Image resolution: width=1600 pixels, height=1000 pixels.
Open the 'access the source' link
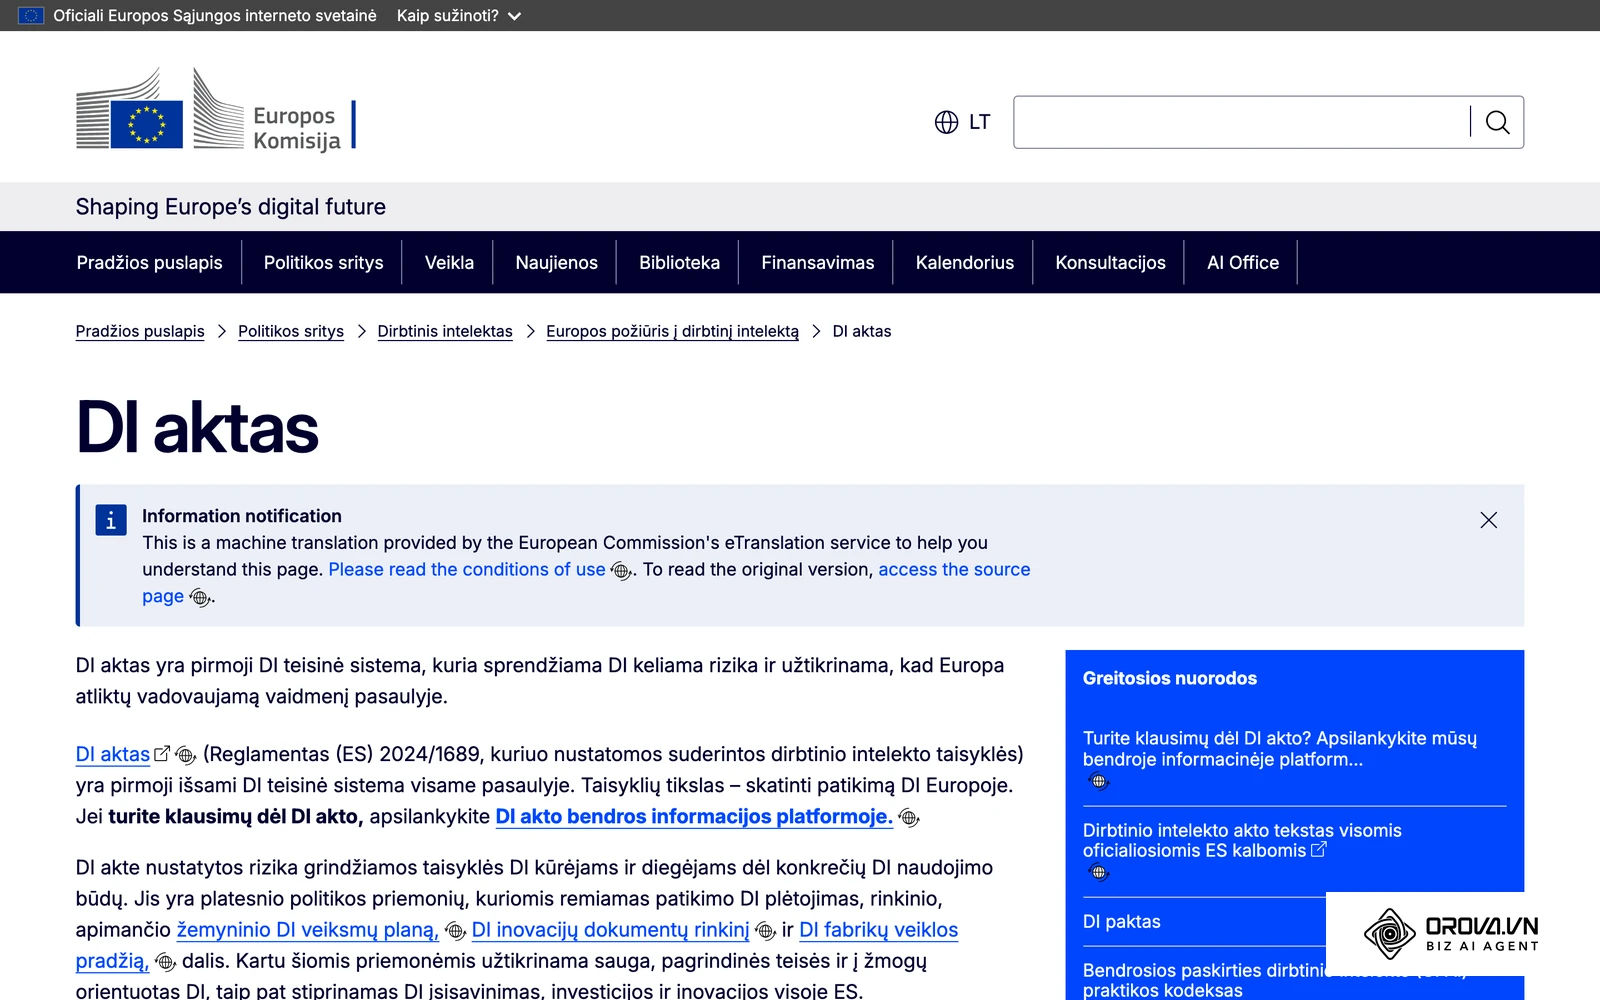(954, 569)
